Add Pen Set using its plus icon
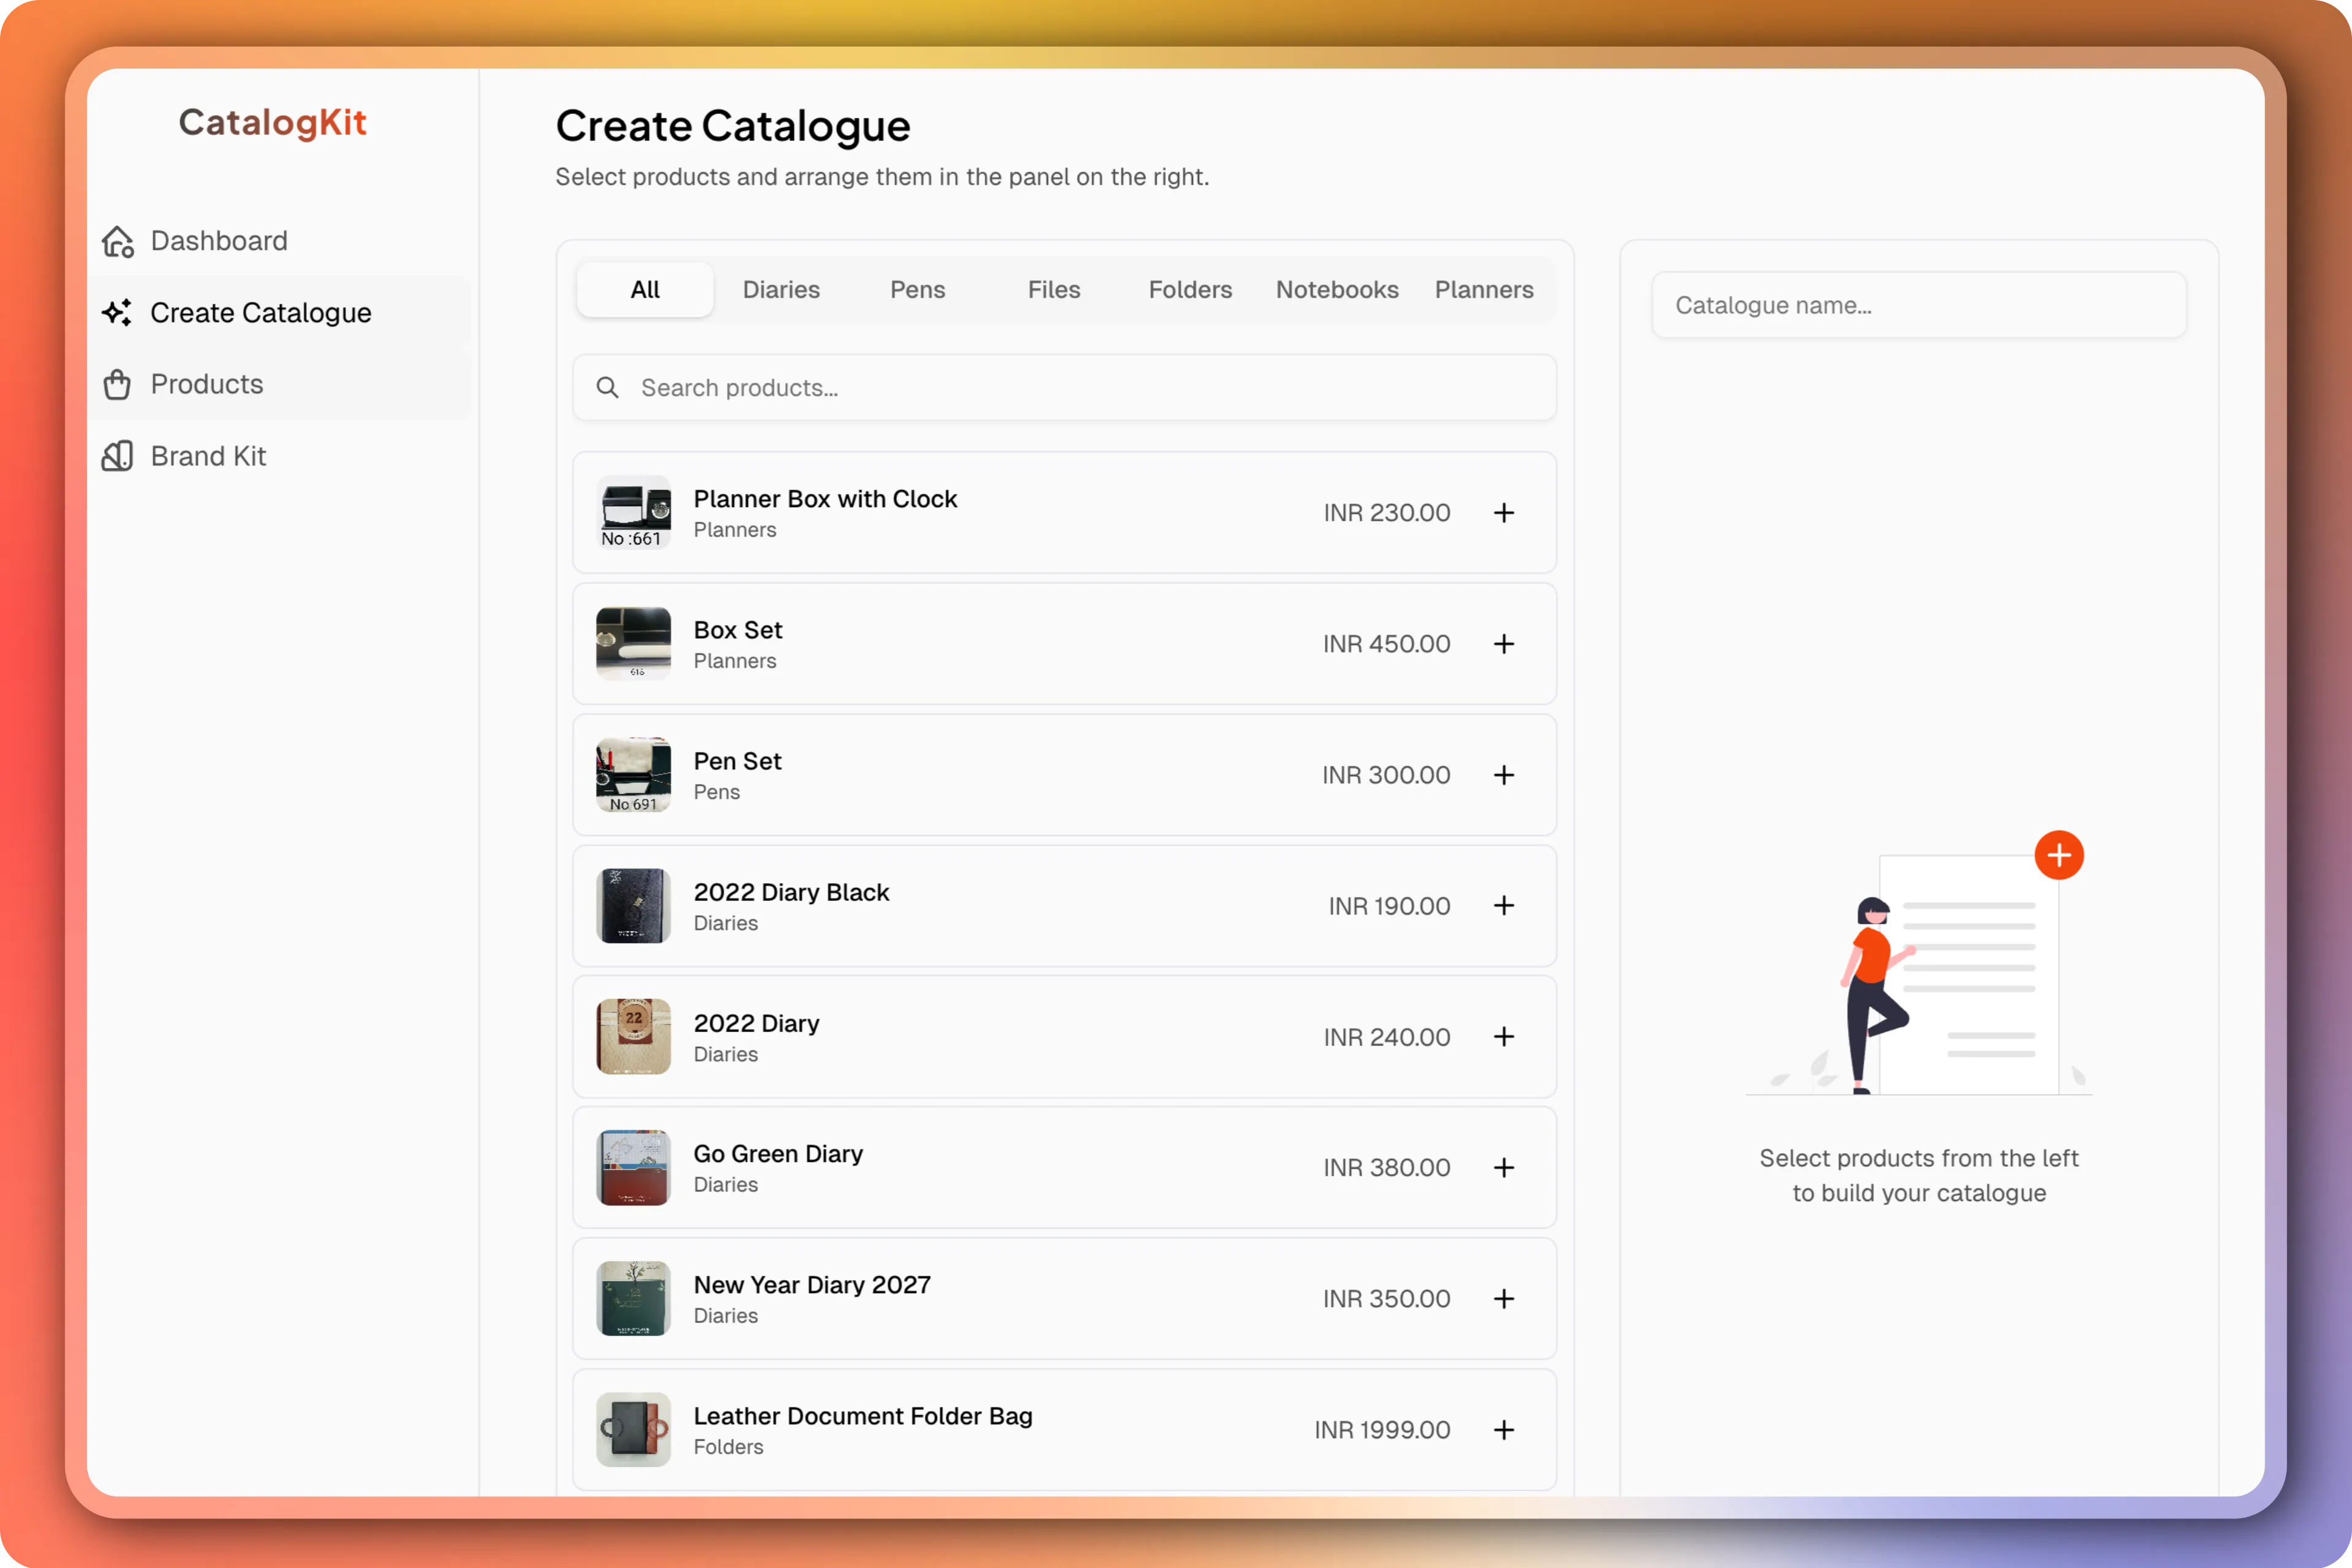The height and width of the screenshot is (1568, 2352). pos(1504,775)
